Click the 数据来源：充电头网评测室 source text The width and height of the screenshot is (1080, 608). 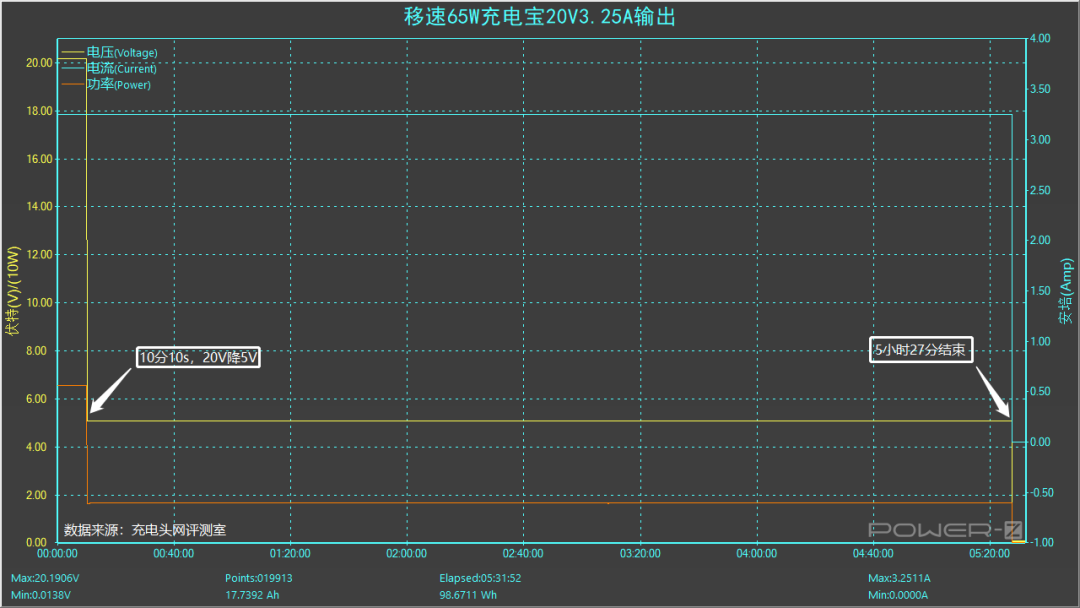pos(145,530)
